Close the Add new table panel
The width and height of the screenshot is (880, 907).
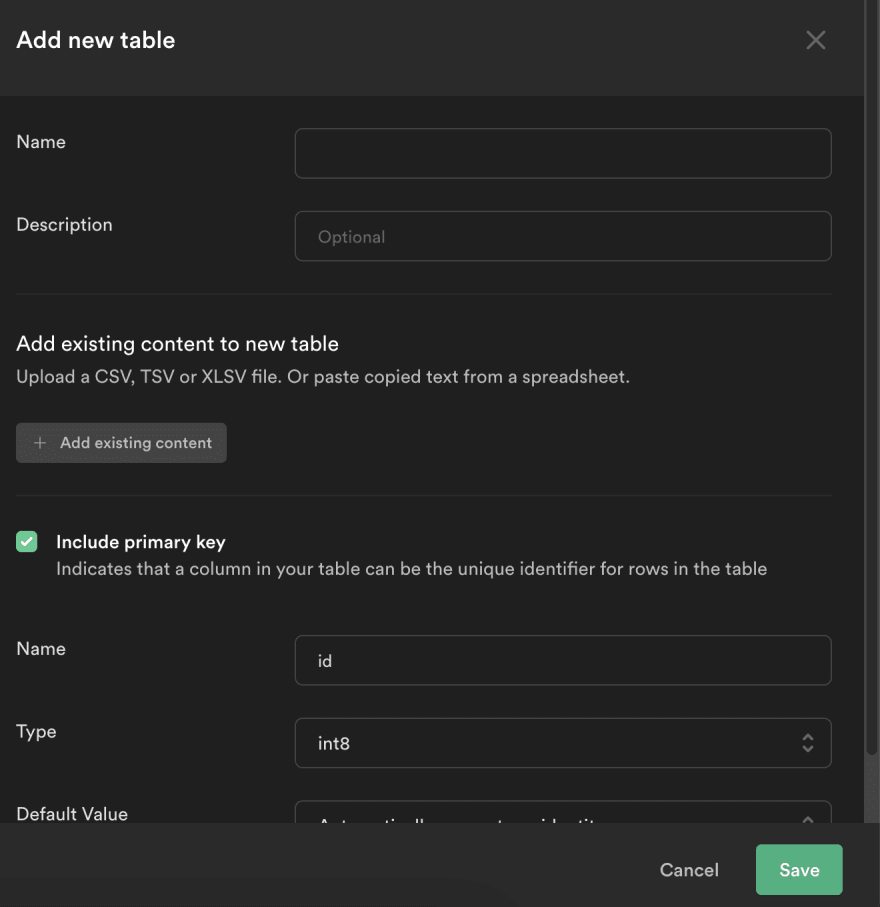pyautogui.click(x=815, y=40)
